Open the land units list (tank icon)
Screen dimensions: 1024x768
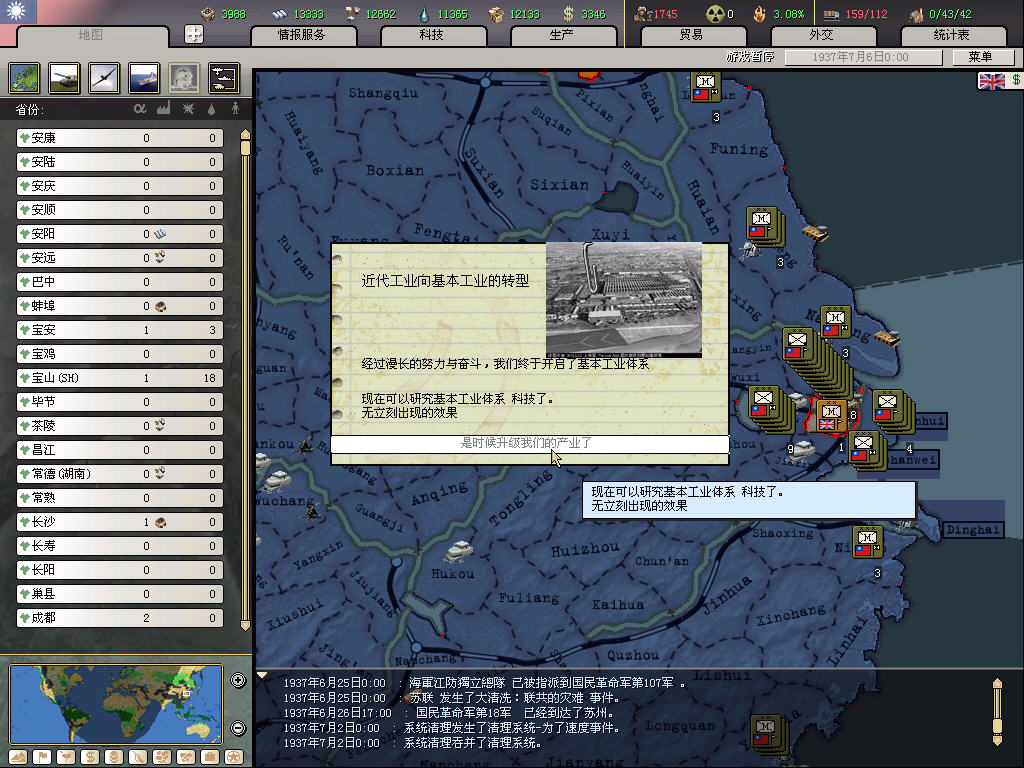(64, 78)
